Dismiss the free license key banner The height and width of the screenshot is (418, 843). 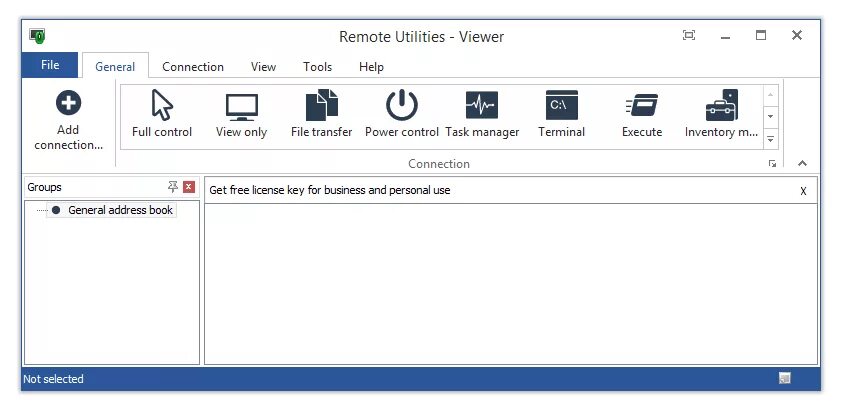803,191
